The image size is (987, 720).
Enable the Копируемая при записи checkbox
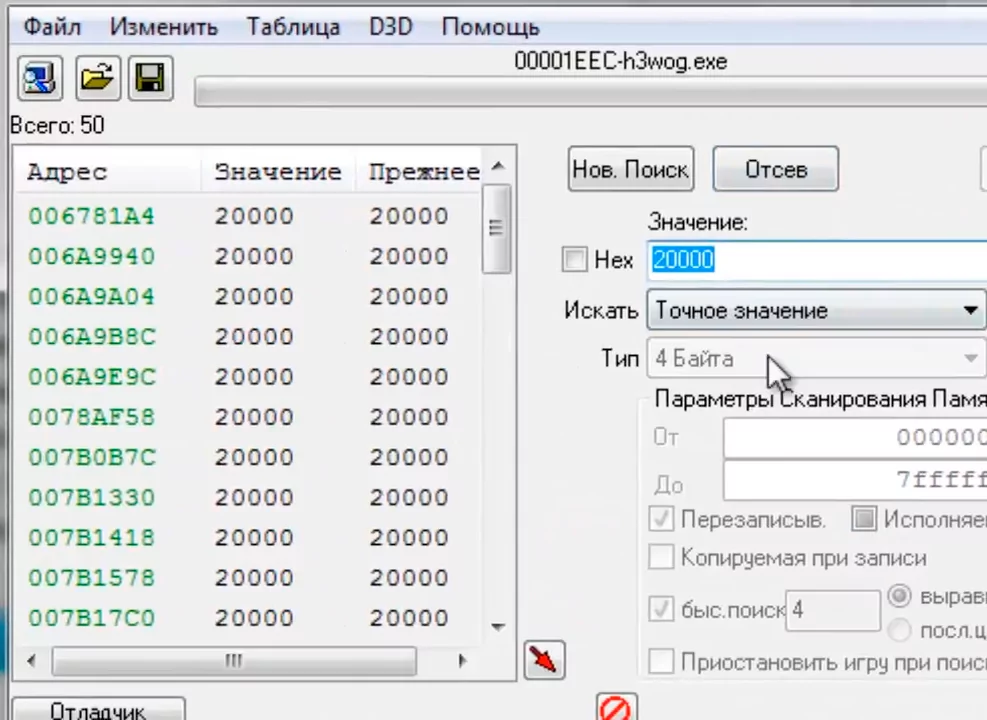pyautogui.click(x=661, y=558)
